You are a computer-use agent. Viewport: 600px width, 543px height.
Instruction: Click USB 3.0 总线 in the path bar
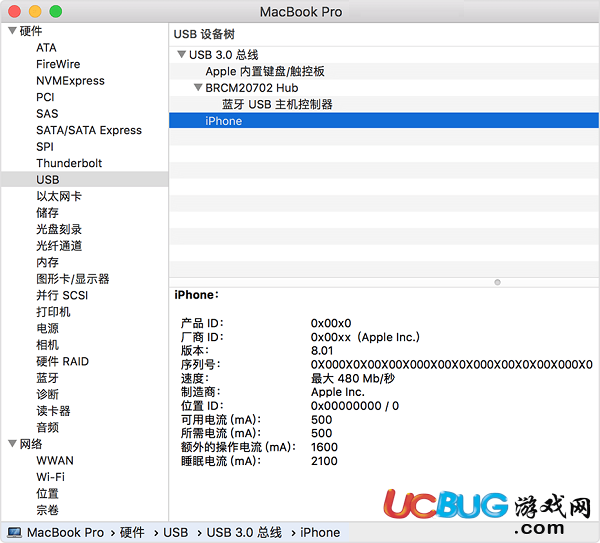pos(244,532)
